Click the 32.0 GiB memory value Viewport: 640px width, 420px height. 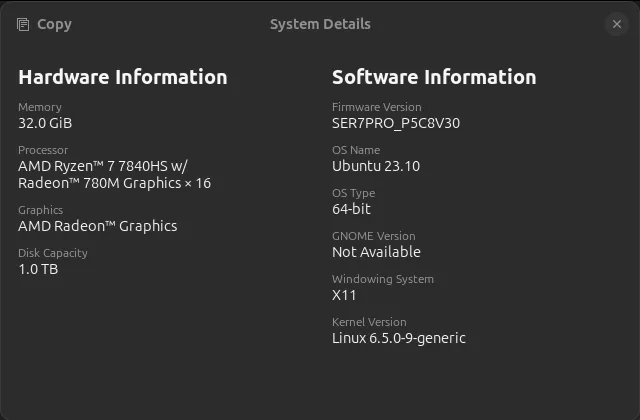point(45,123)
